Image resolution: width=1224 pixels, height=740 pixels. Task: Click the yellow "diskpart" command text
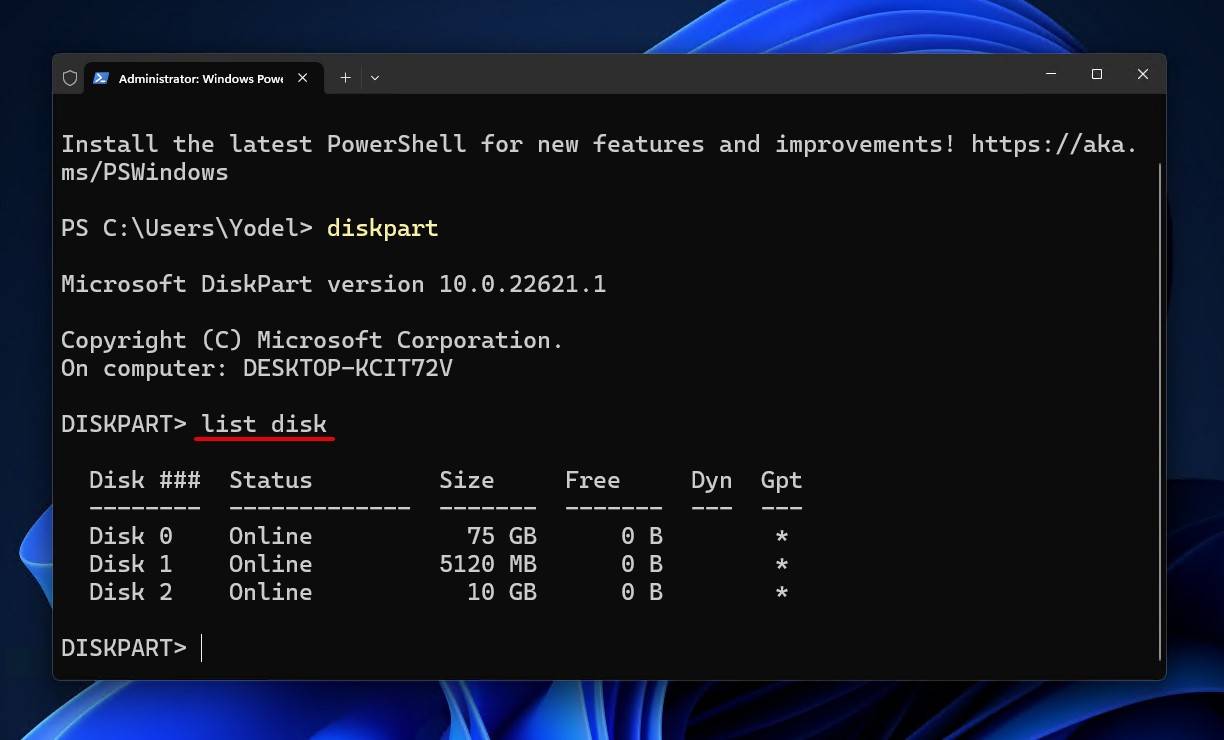(x=382, y=228)
